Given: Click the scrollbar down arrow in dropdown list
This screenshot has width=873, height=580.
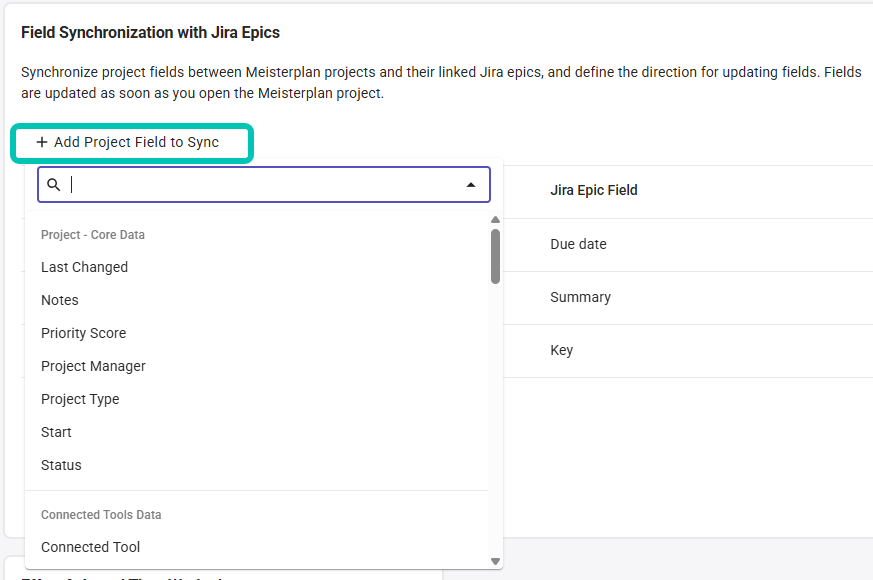Looking at the screenshot, I should [496, 562].
